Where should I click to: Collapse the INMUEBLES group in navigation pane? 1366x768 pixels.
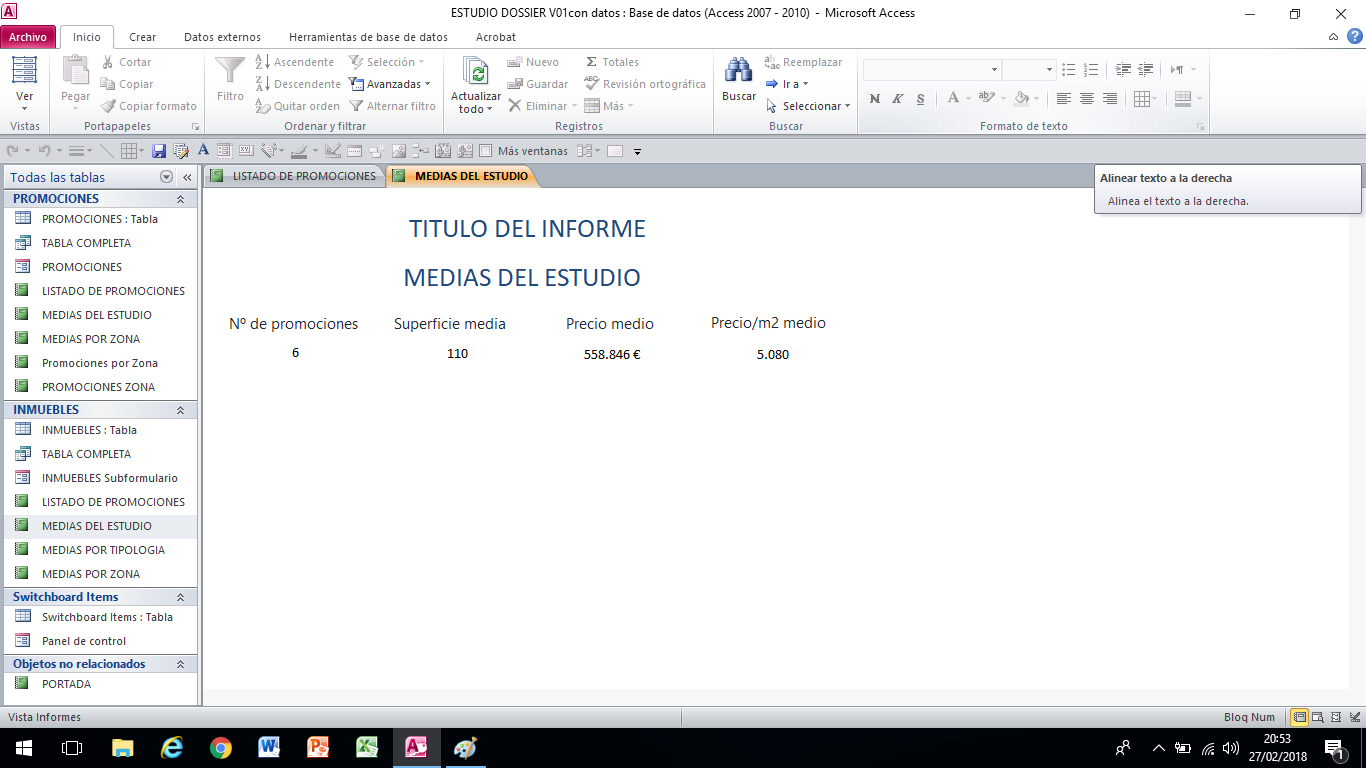(181, 410)
